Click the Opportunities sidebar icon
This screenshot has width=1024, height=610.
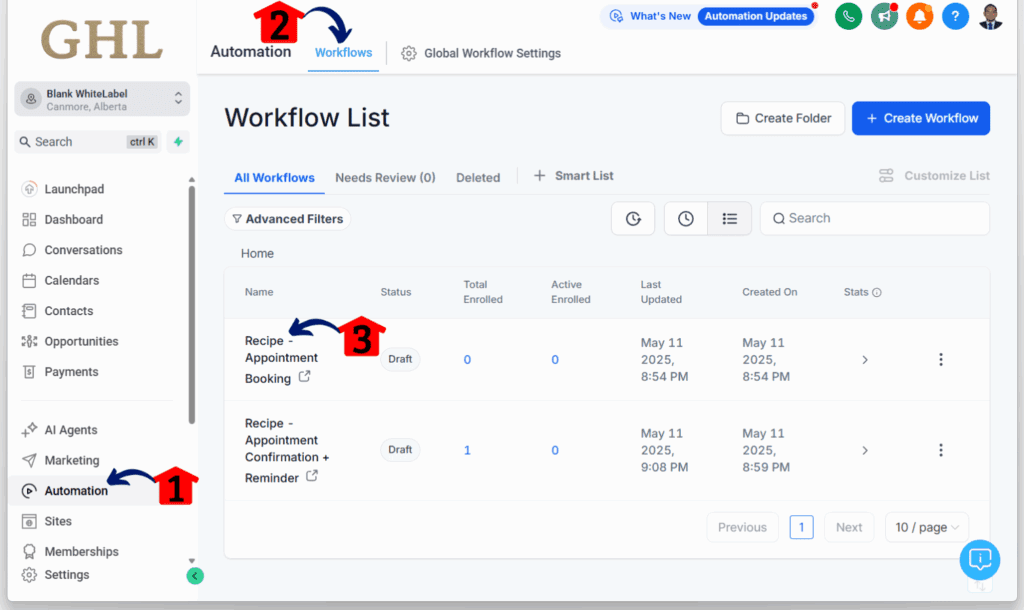pyautogui.click(x=29, y=342)
